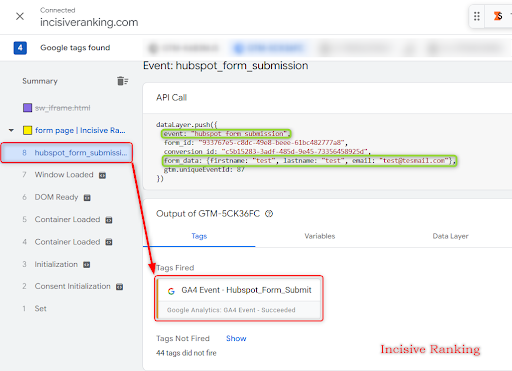Click code icon beside event 5 Container Loaded
The height and width of the screenshot is (371, 512).
(109, 220)
